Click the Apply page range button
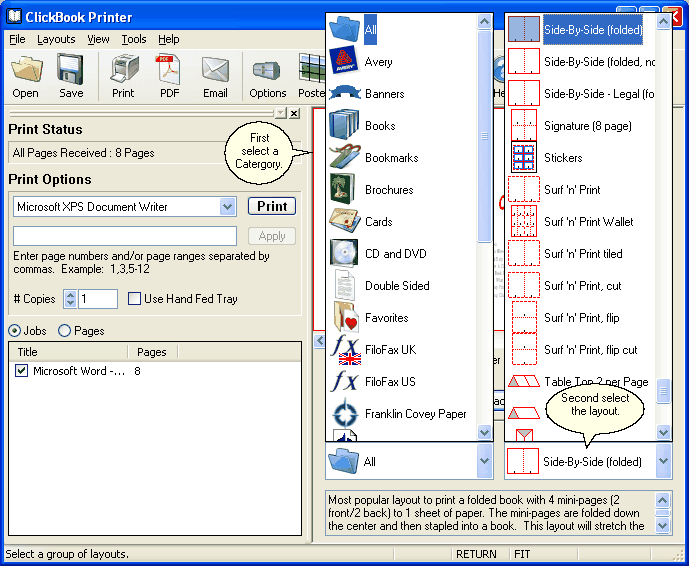 point(272,236)
